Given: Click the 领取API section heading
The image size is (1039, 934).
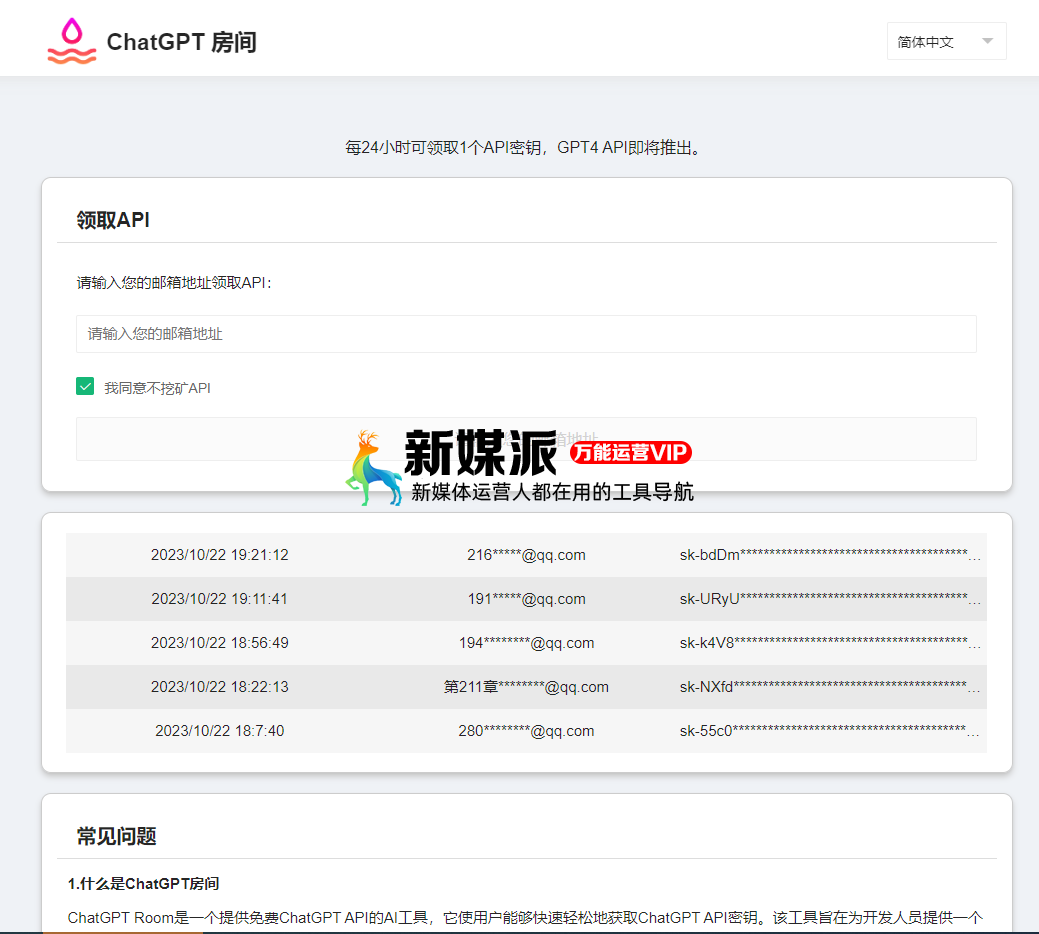Looking at the screenshot, I should coord(113,220).
